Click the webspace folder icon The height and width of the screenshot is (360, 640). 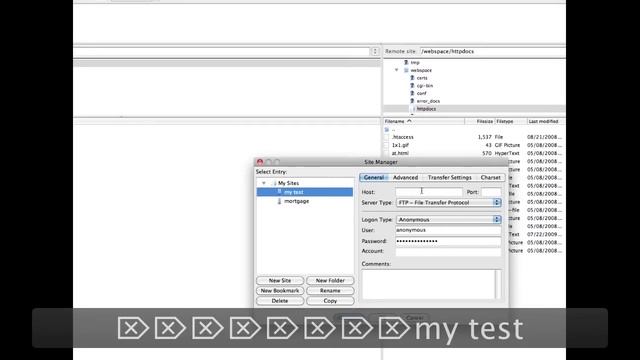(406, 70)
